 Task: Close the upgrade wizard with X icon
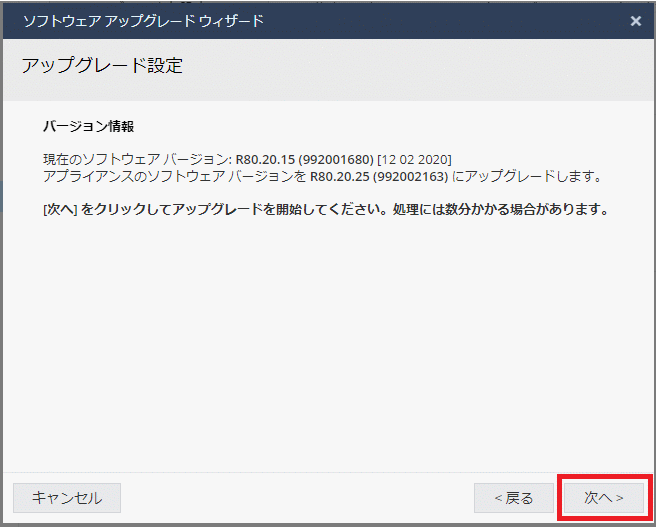click(636, 20)
